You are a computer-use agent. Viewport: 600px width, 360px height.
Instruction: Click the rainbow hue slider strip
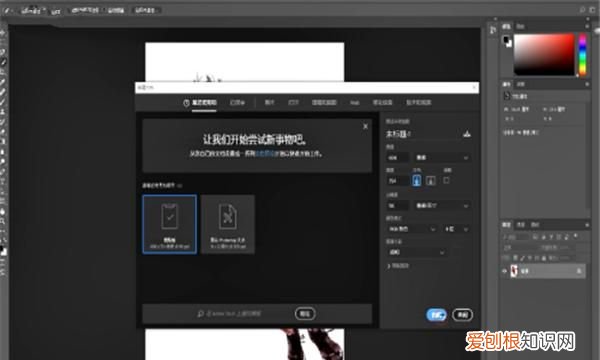coord(582,54)
